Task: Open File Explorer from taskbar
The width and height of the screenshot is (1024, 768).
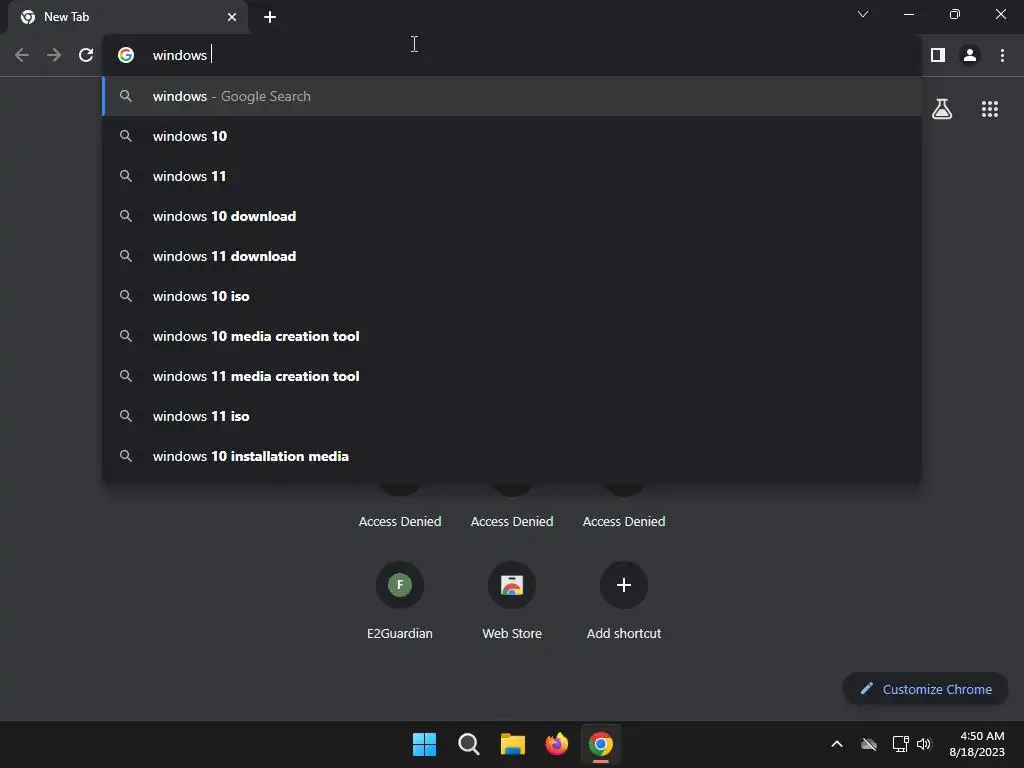Action: (x=513, y=744)
